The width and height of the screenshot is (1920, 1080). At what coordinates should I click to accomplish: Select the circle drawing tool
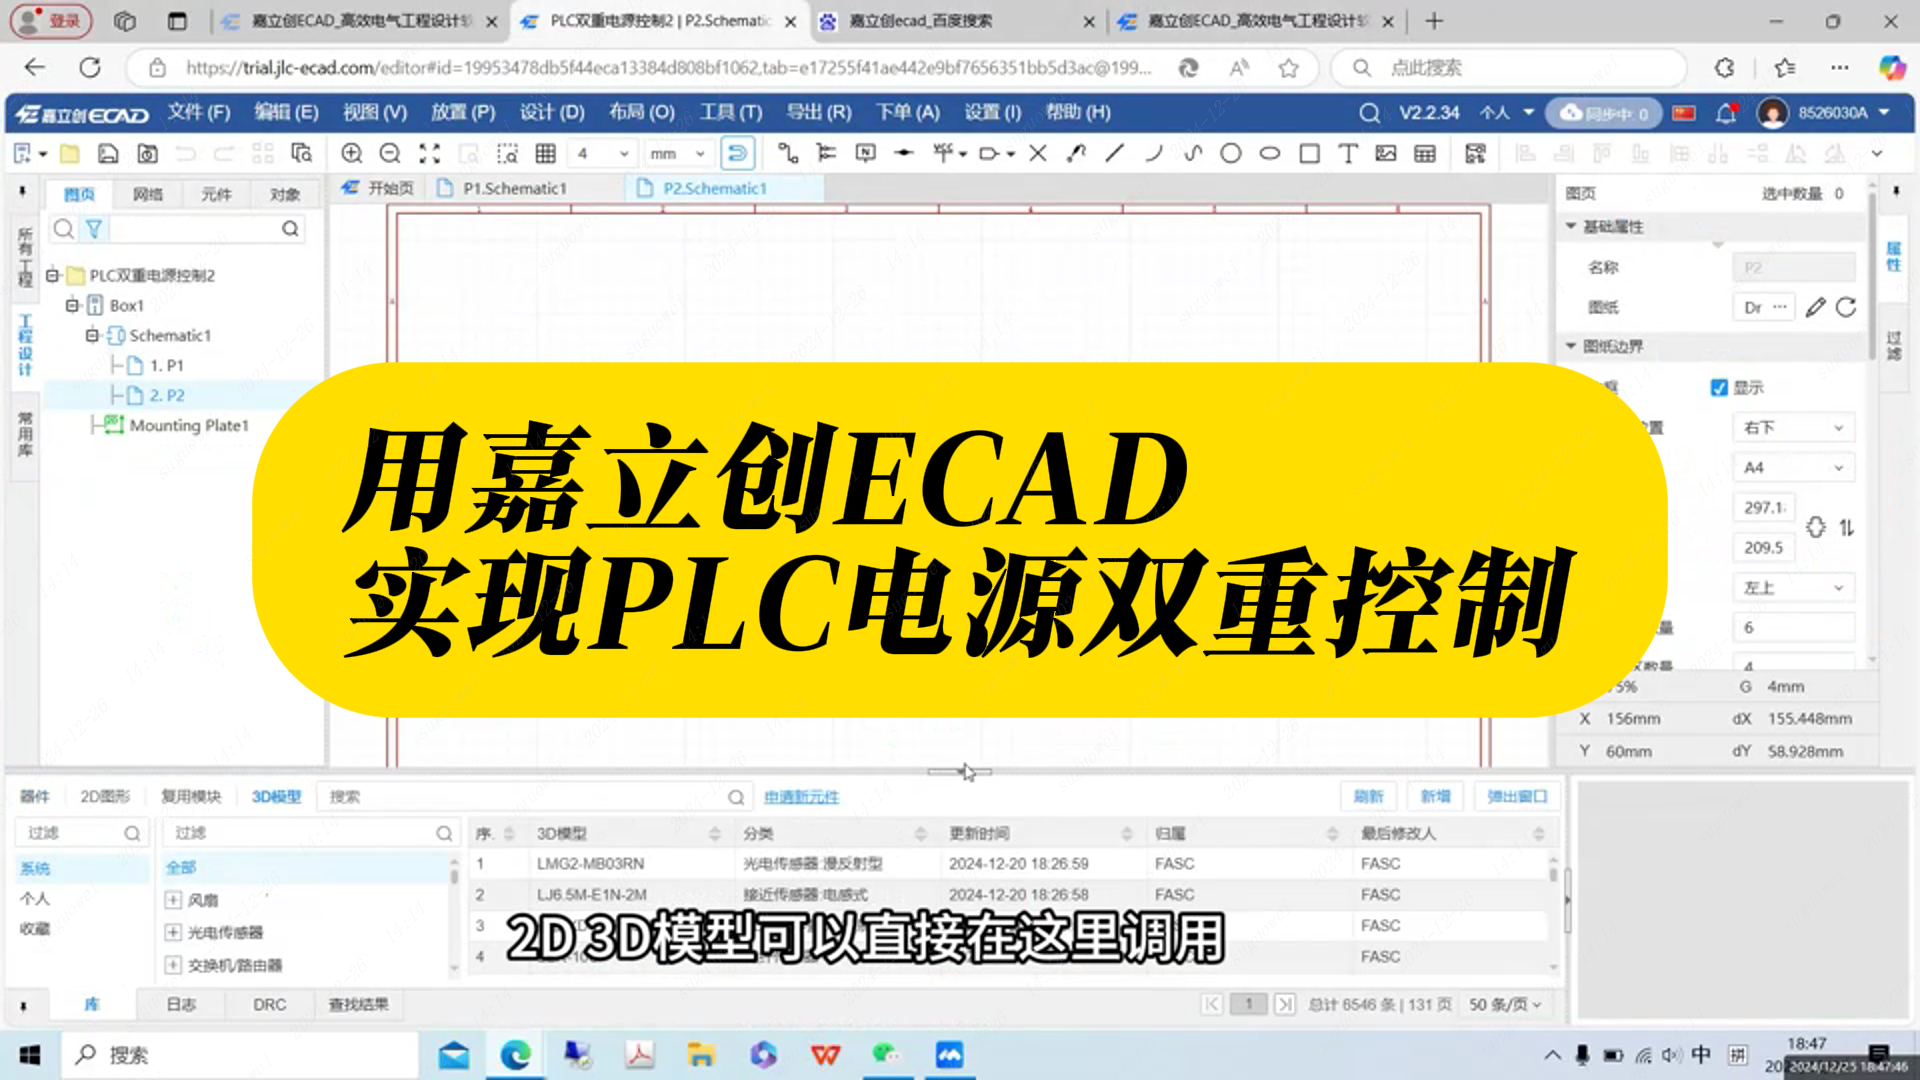click(1231, 153)
